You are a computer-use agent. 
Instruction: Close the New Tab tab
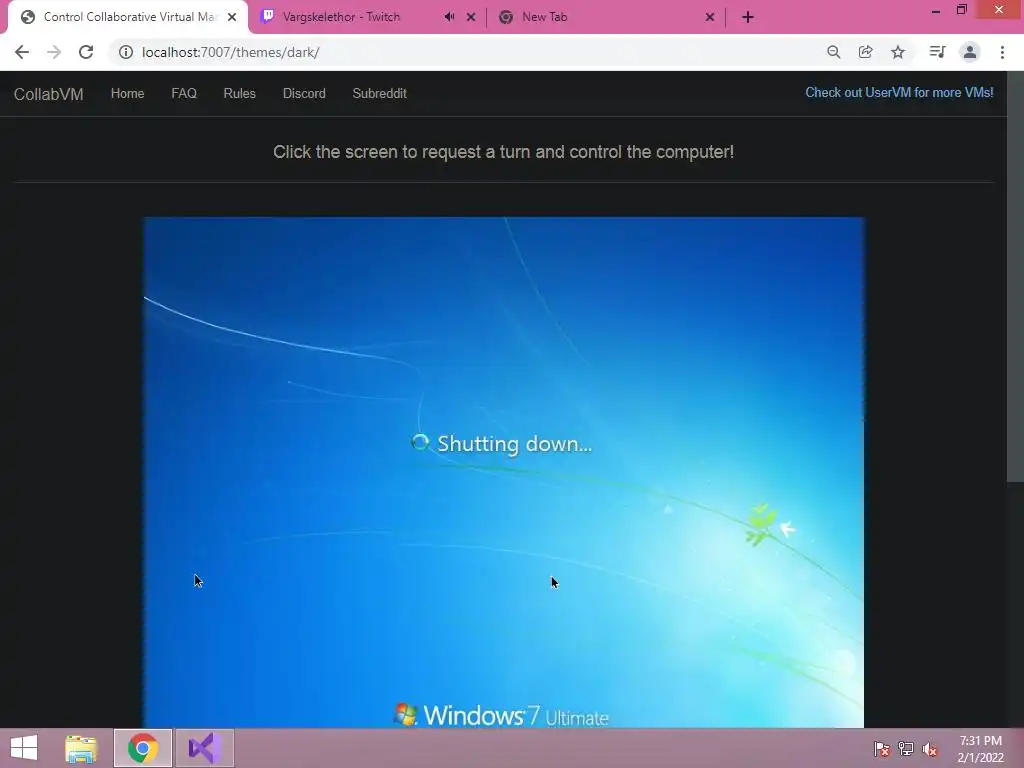pos(710,17)
